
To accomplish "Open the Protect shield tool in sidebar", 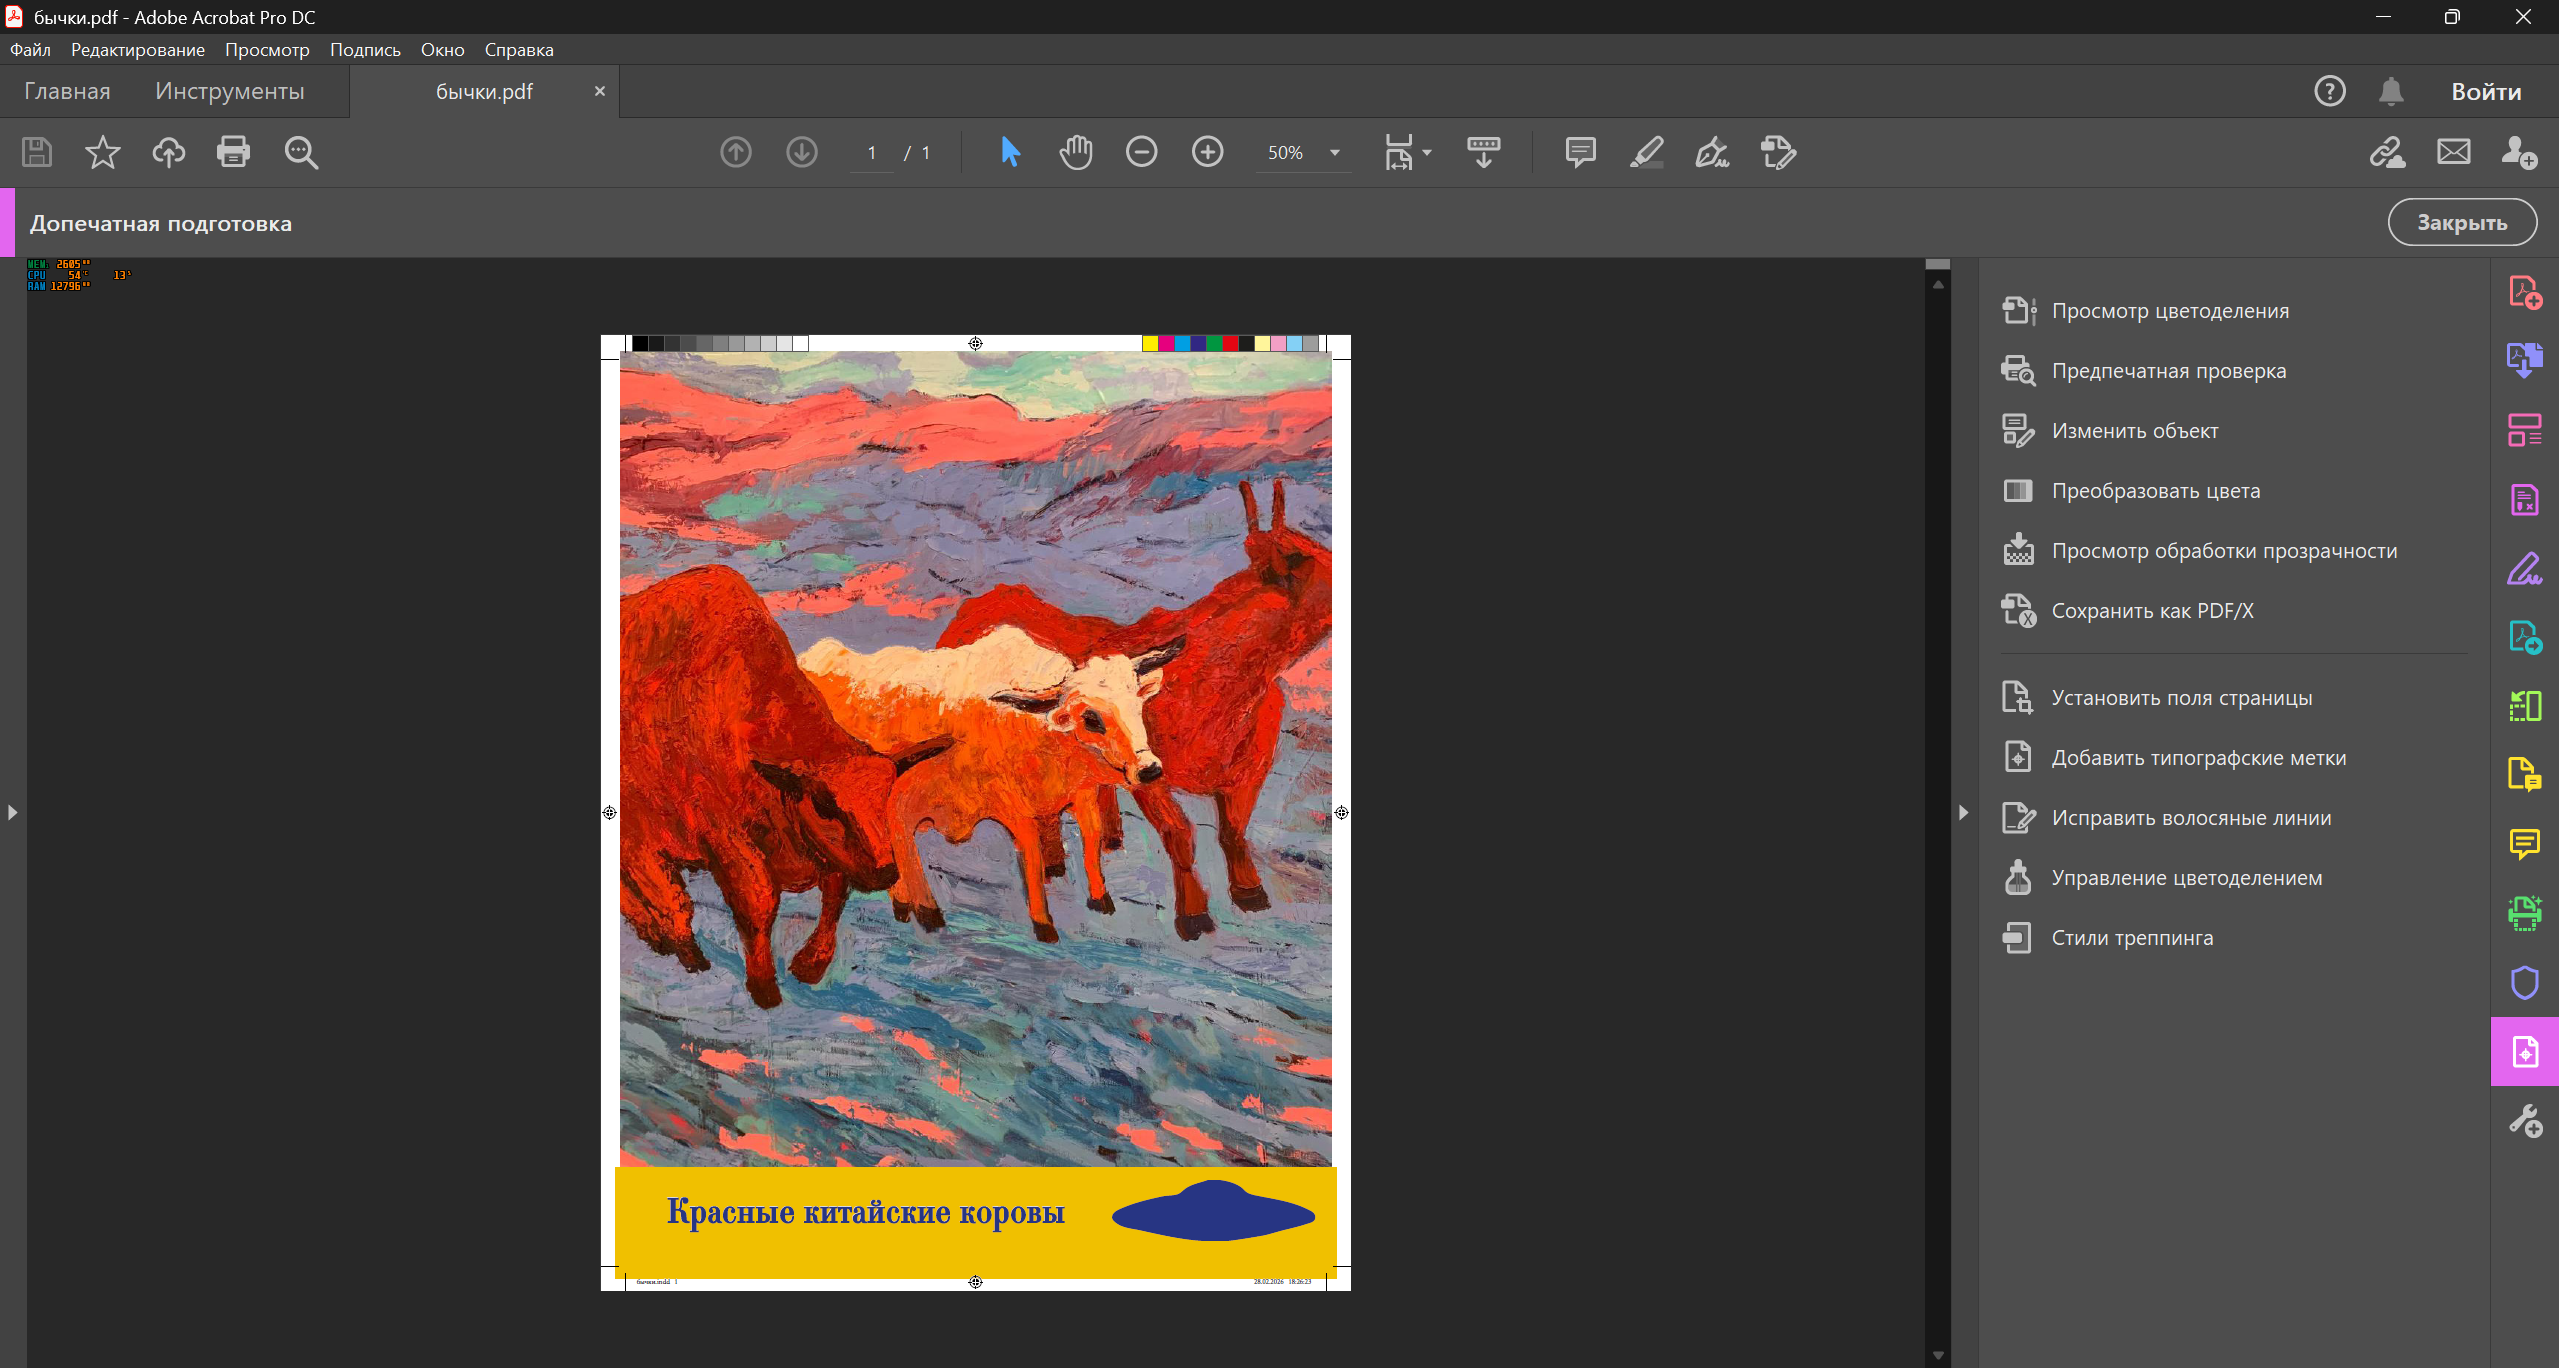I will coord(2525,982).
